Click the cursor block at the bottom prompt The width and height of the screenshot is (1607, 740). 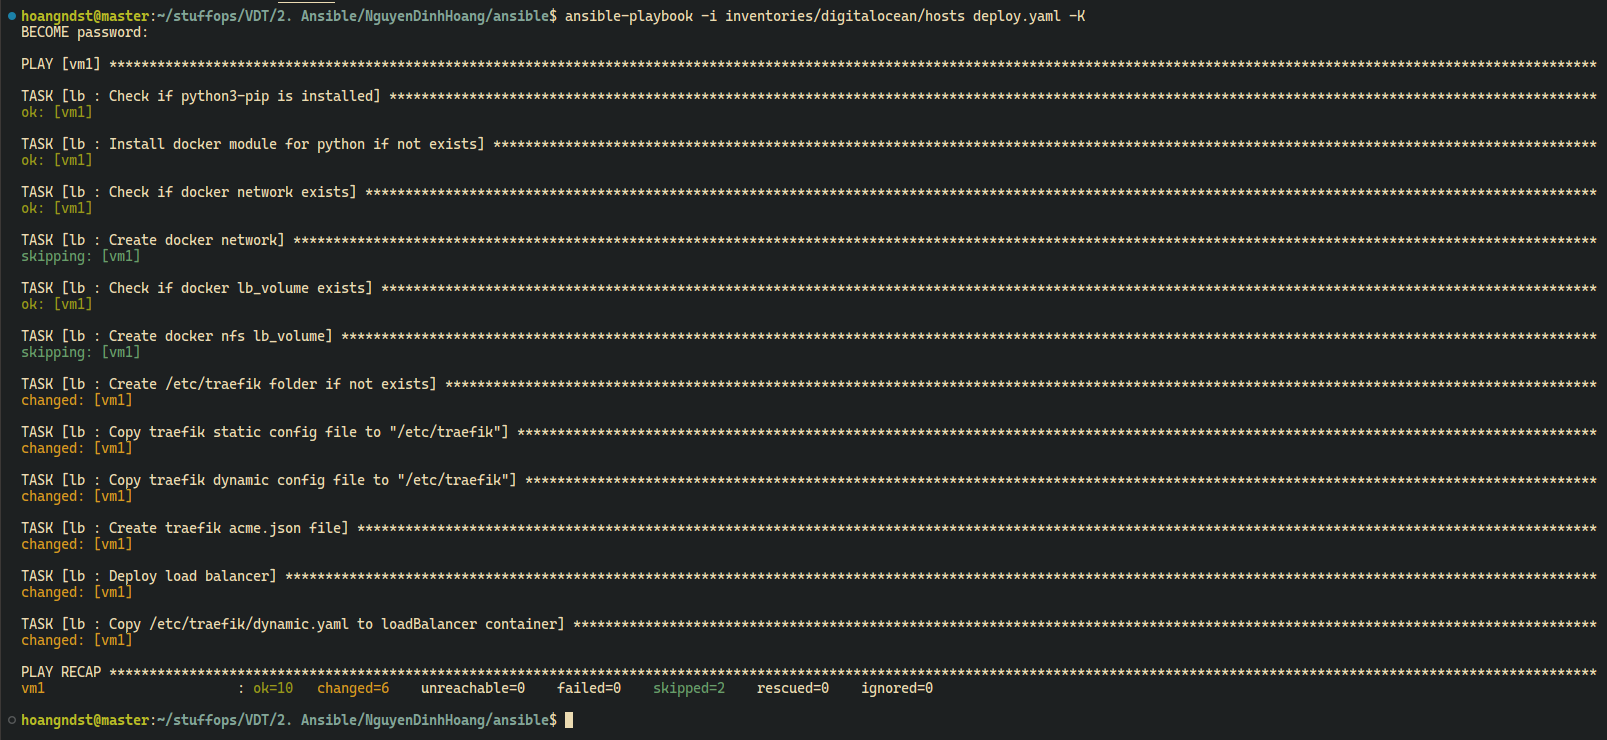point(569,720)
